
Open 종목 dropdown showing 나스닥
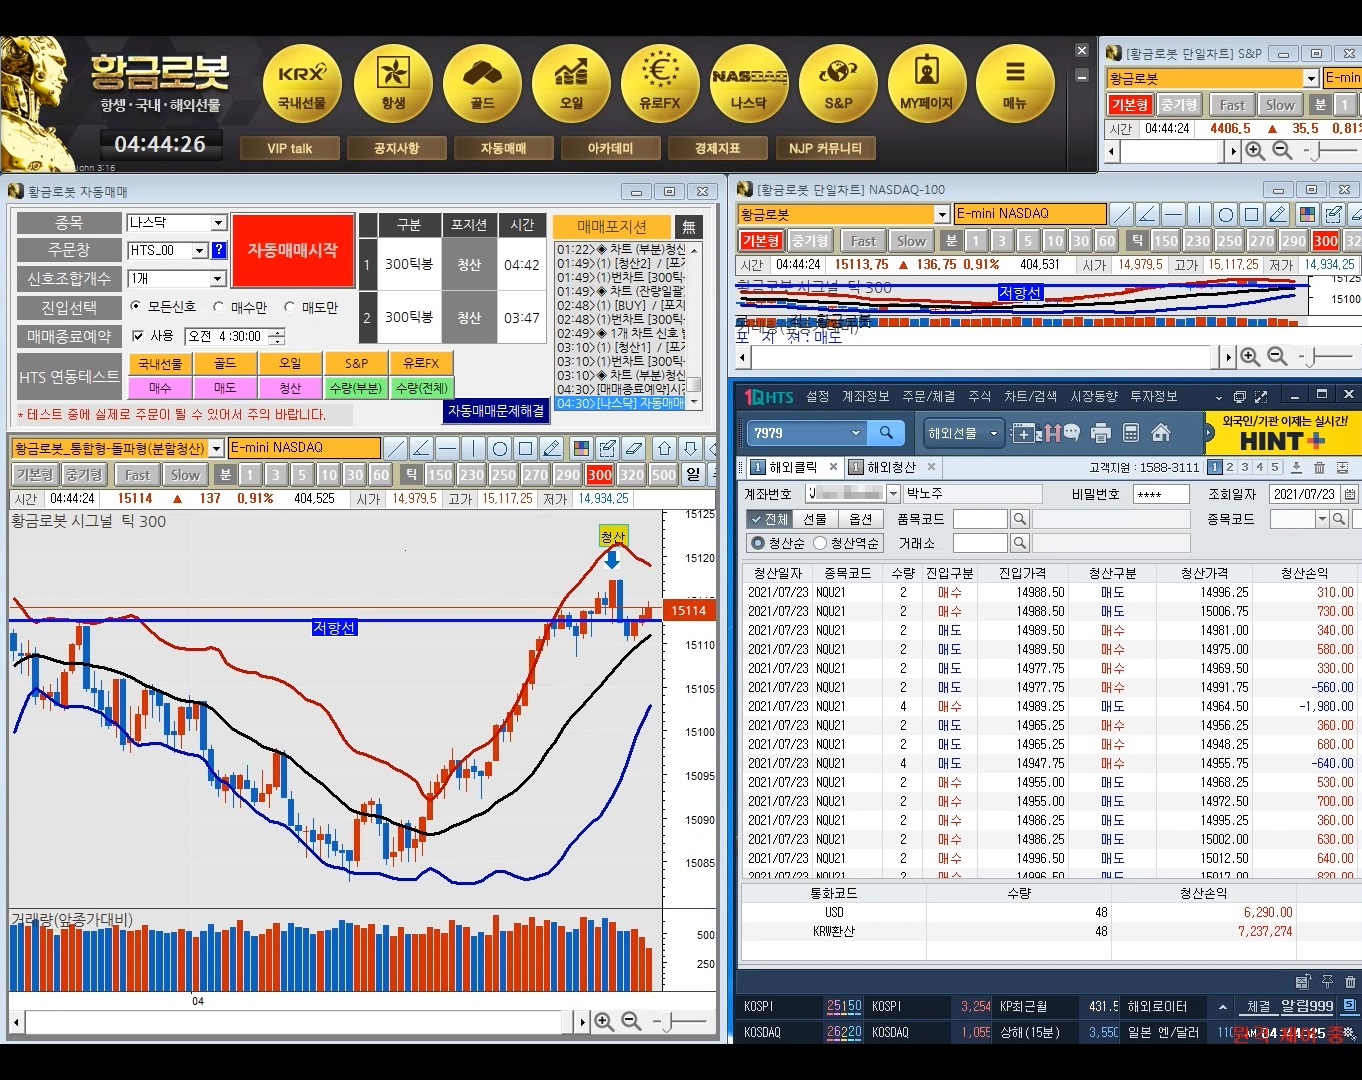[x=218, y=223]
